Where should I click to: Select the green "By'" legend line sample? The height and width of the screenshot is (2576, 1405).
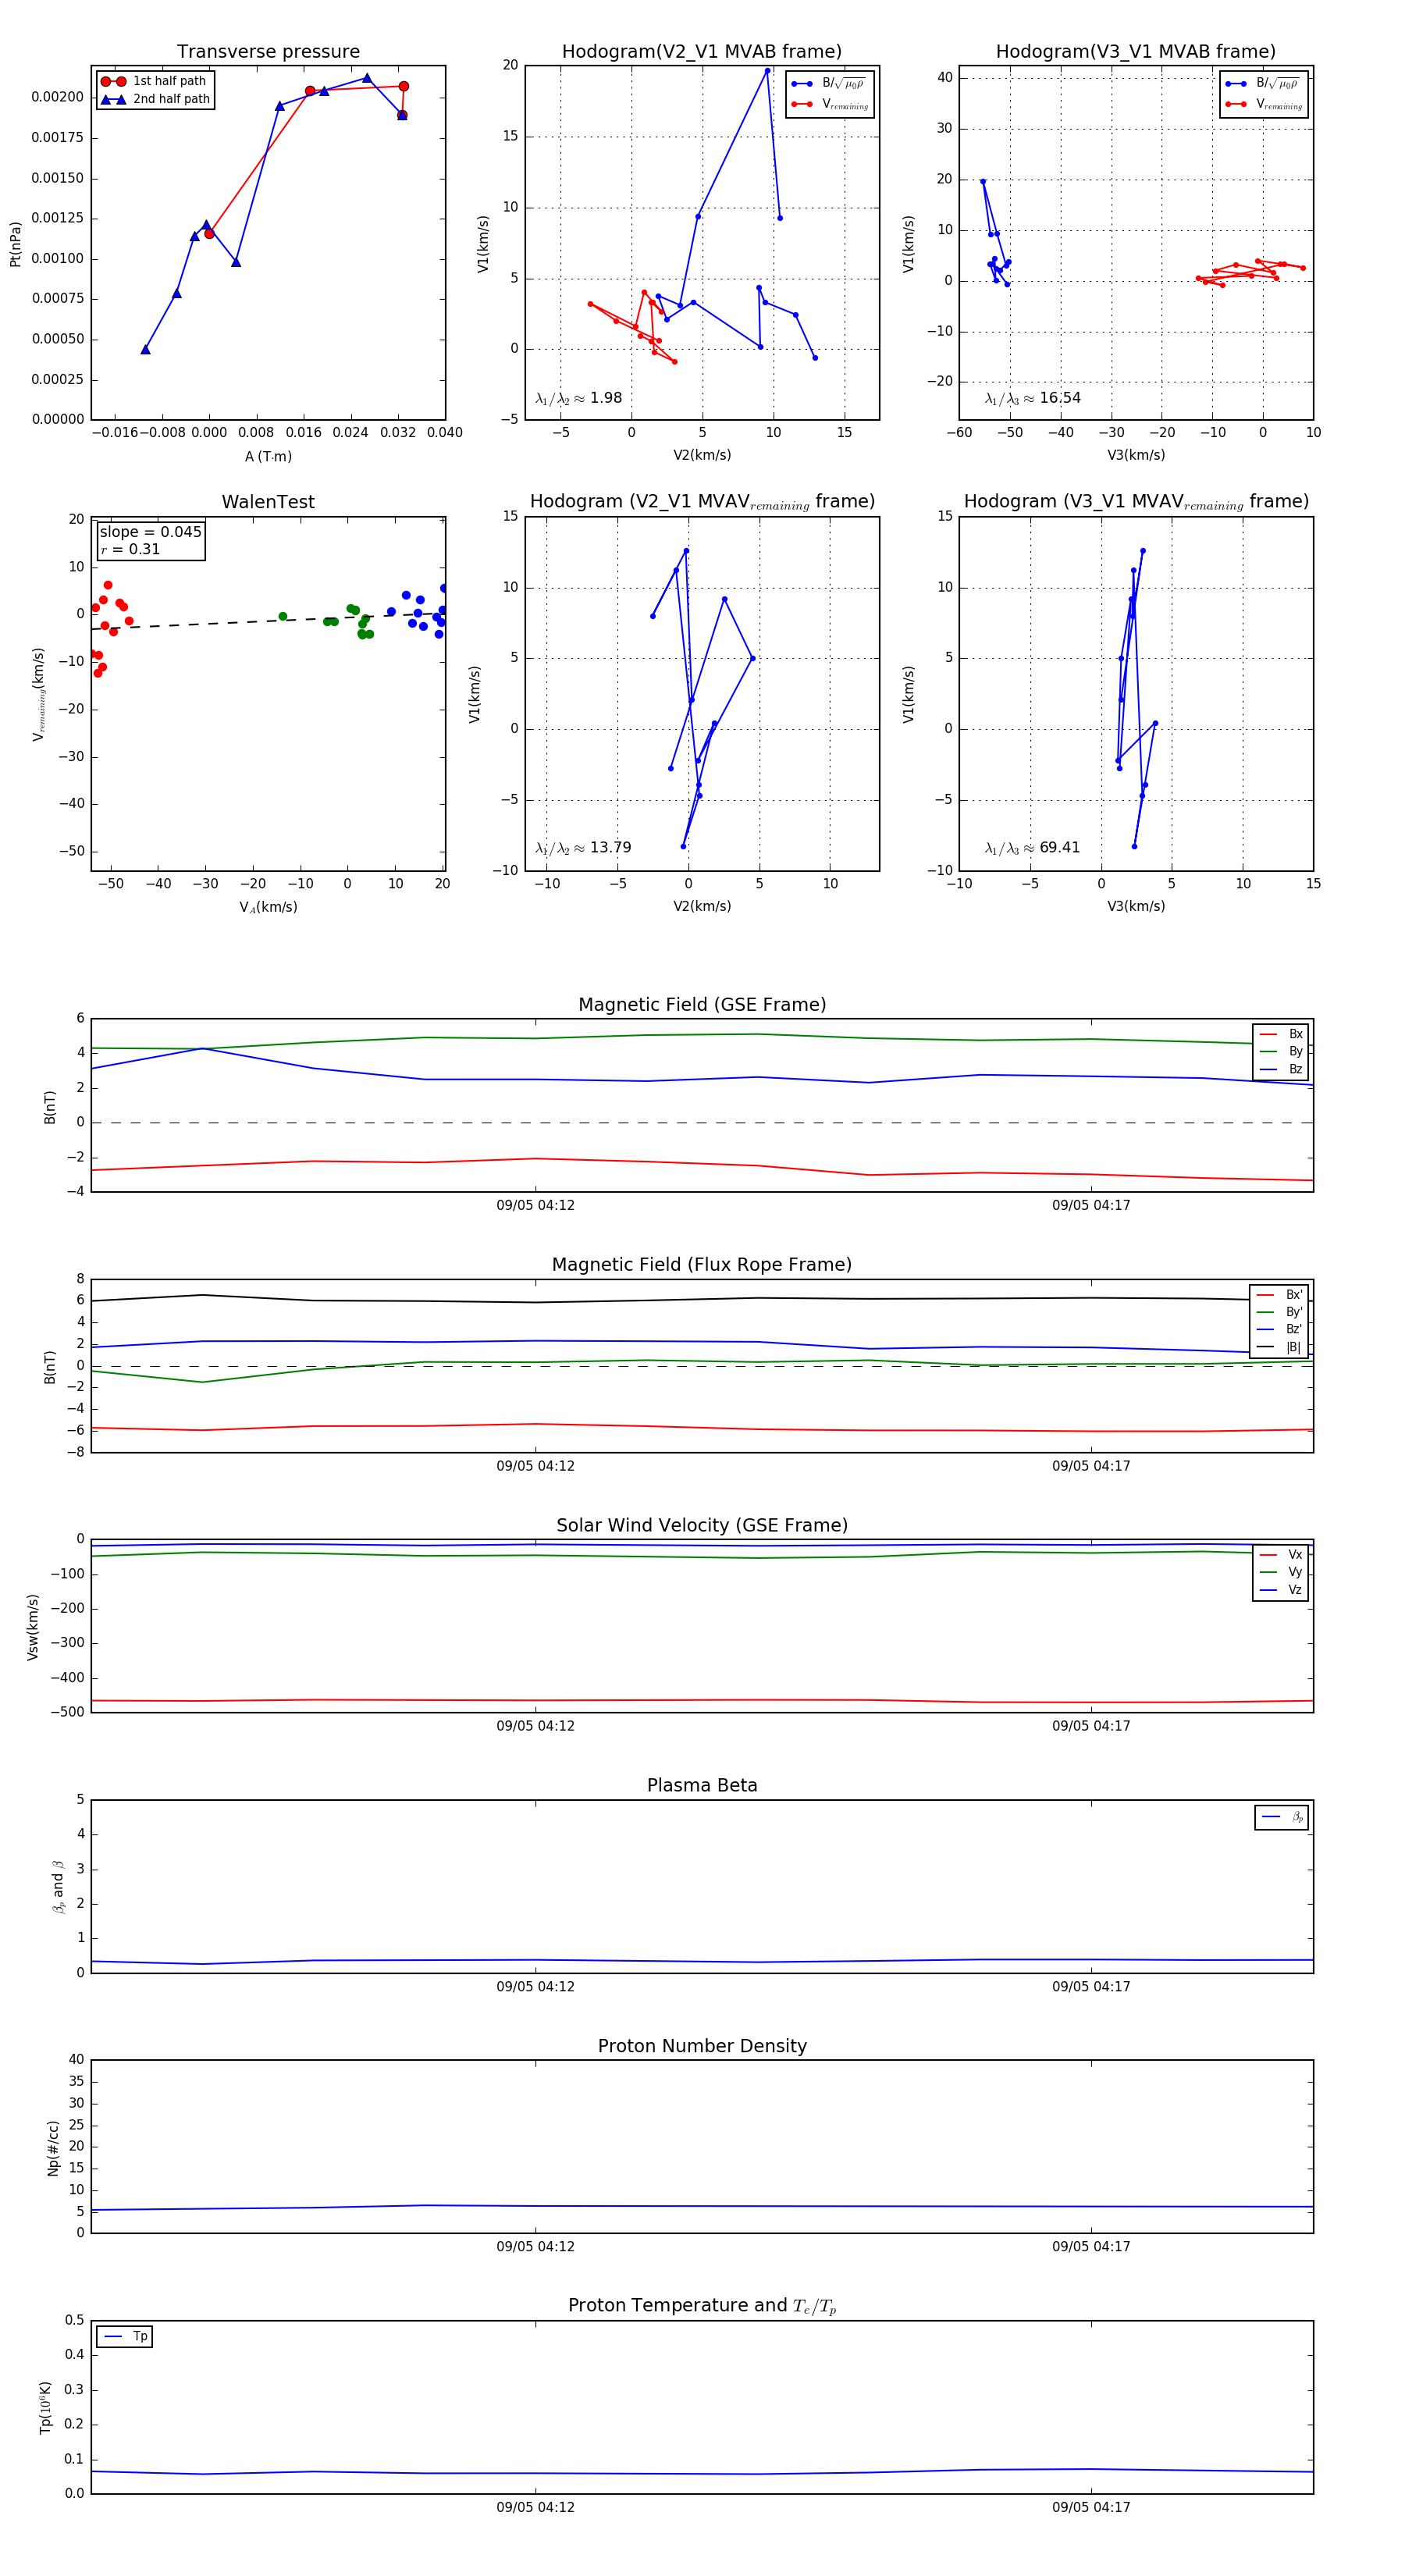pos(1265,1312)
